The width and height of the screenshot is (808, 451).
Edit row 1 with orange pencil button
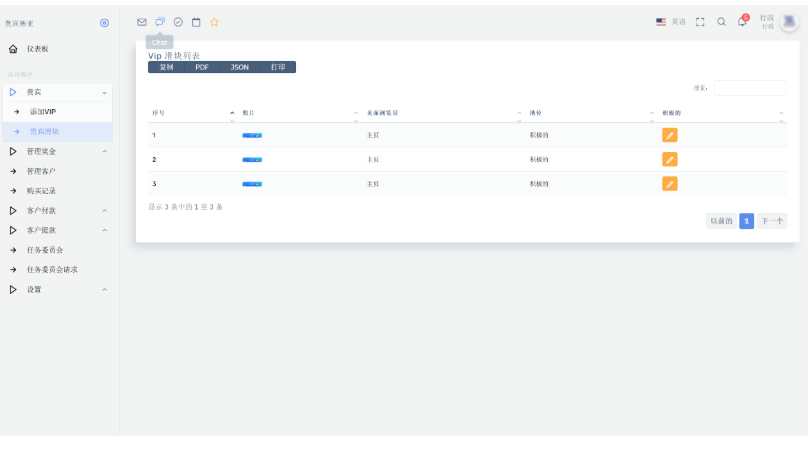pyautogui.click(x=670, y=135)
